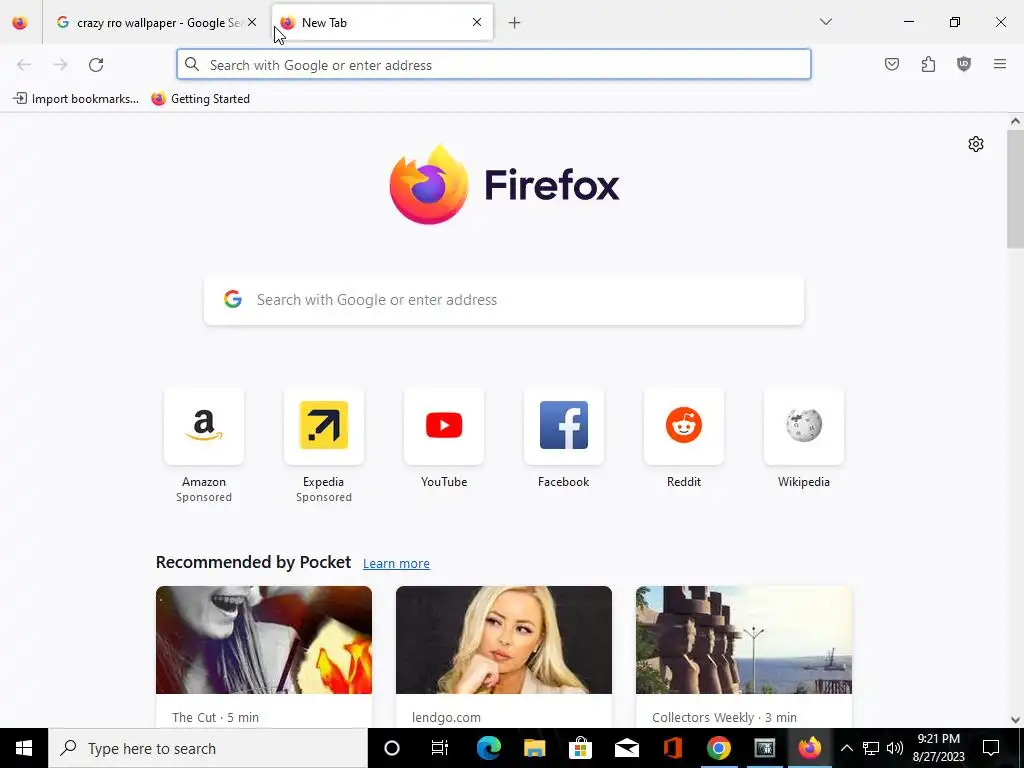Go forward one page
This screenshot has width=1024, height=768.
pos(60,64)
